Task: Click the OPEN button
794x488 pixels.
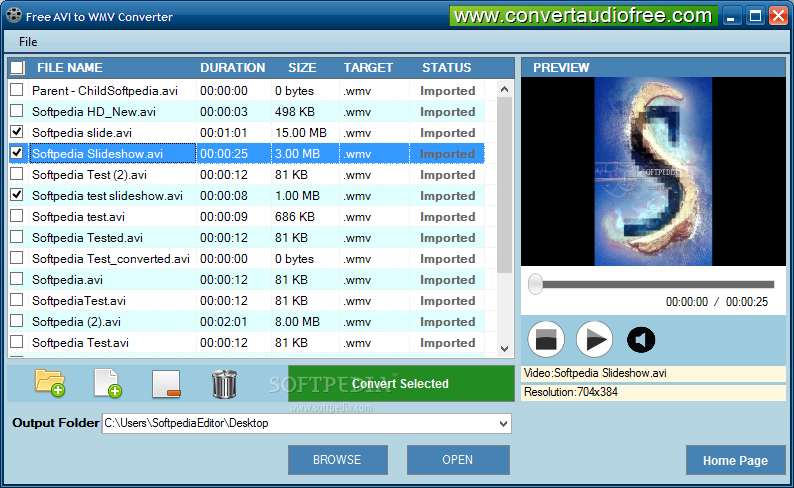Action: 458,460
